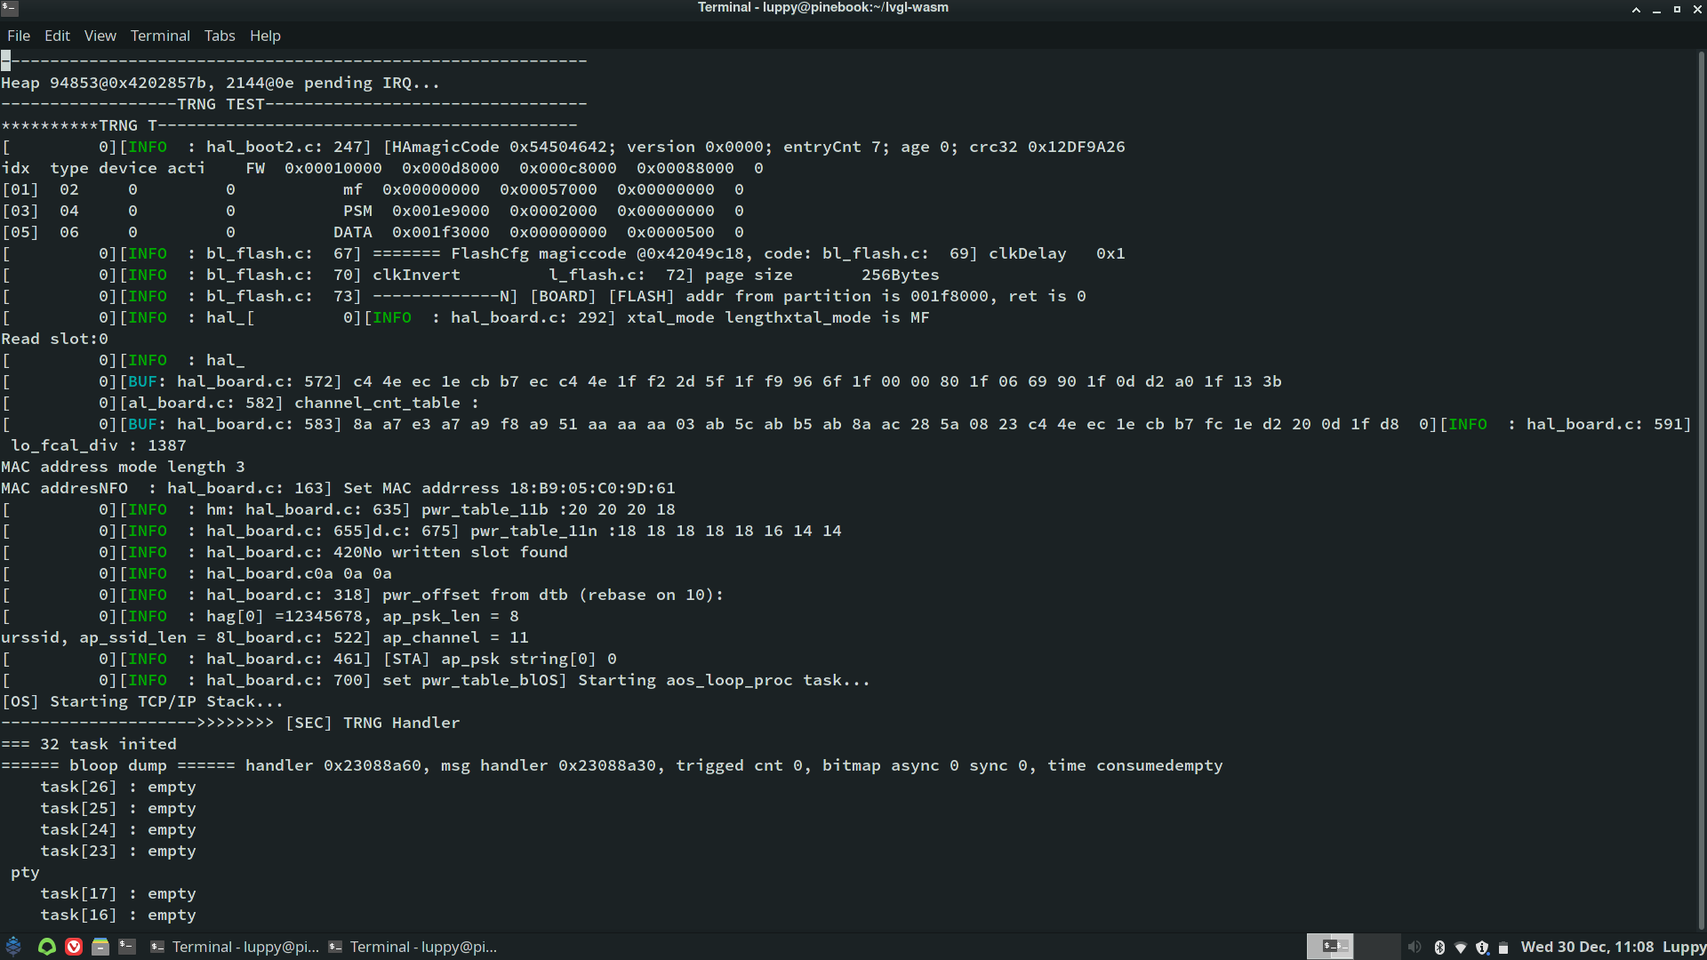Open the file manager launcher
1707x960 pixels.
coord(100,946)
